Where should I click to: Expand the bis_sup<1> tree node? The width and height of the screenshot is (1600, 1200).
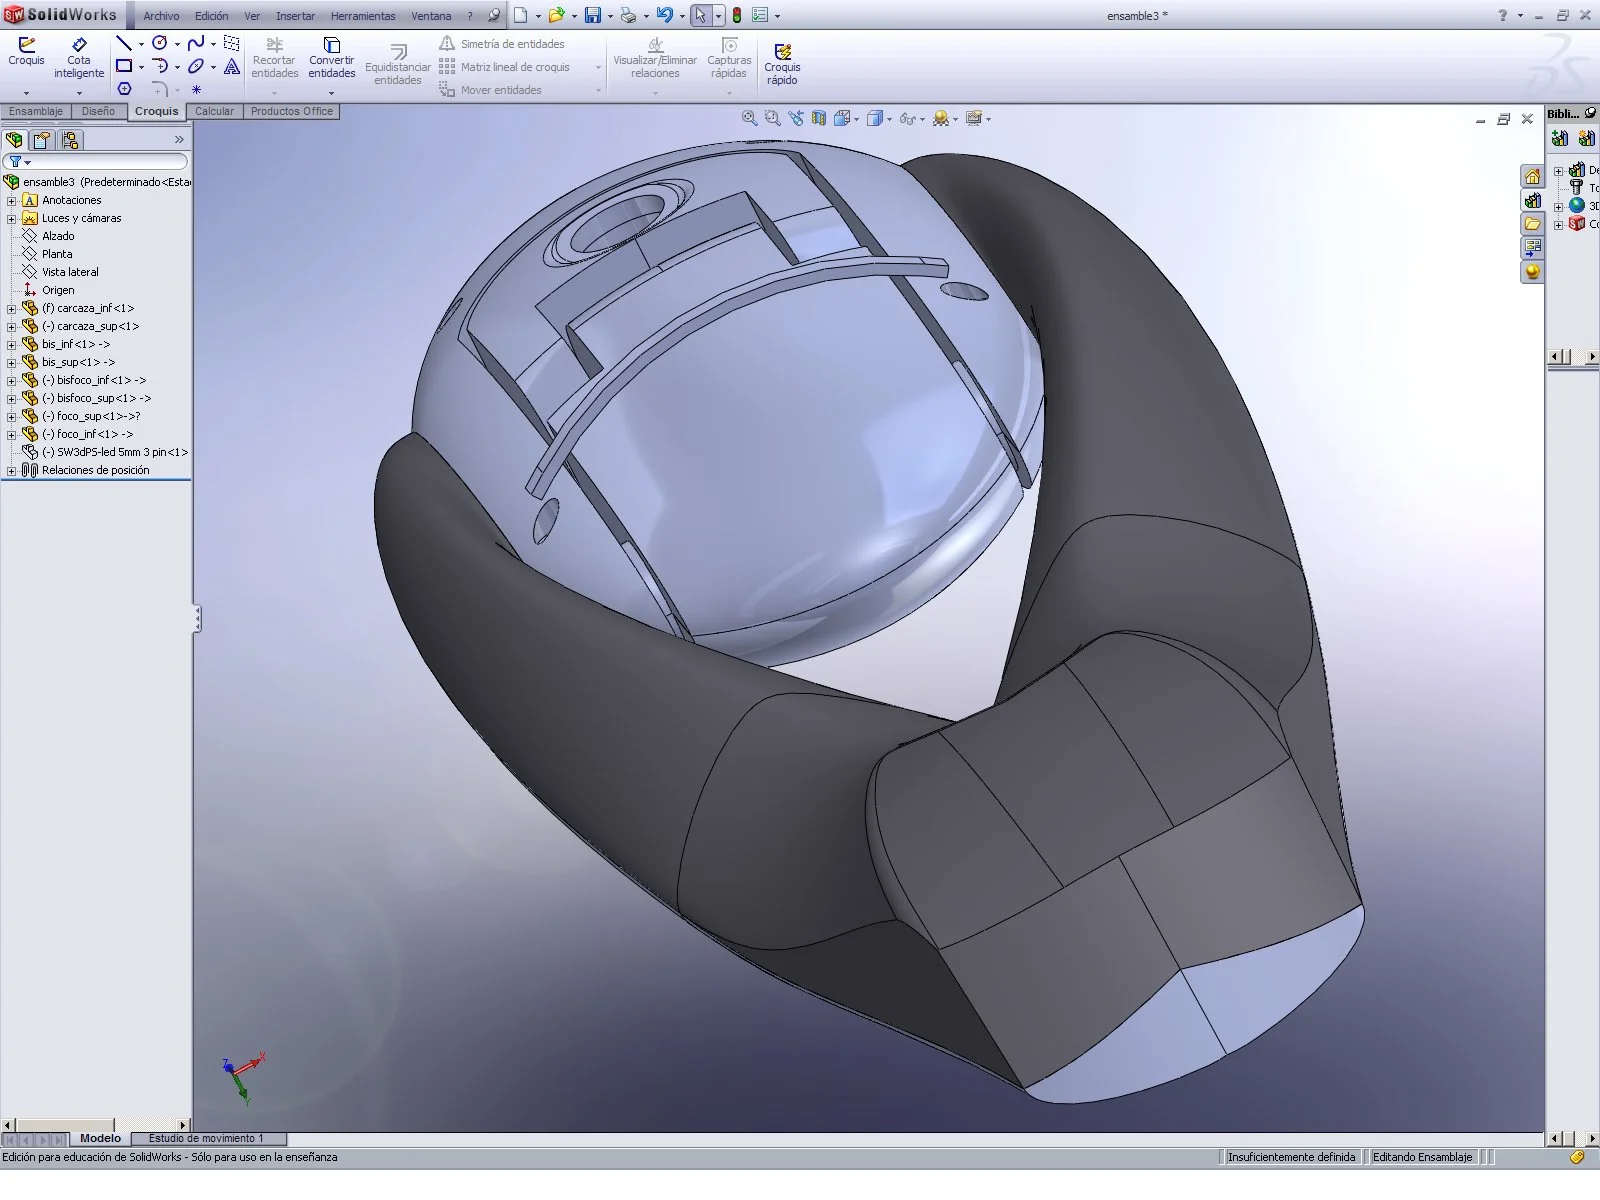[x=11, y=363]
